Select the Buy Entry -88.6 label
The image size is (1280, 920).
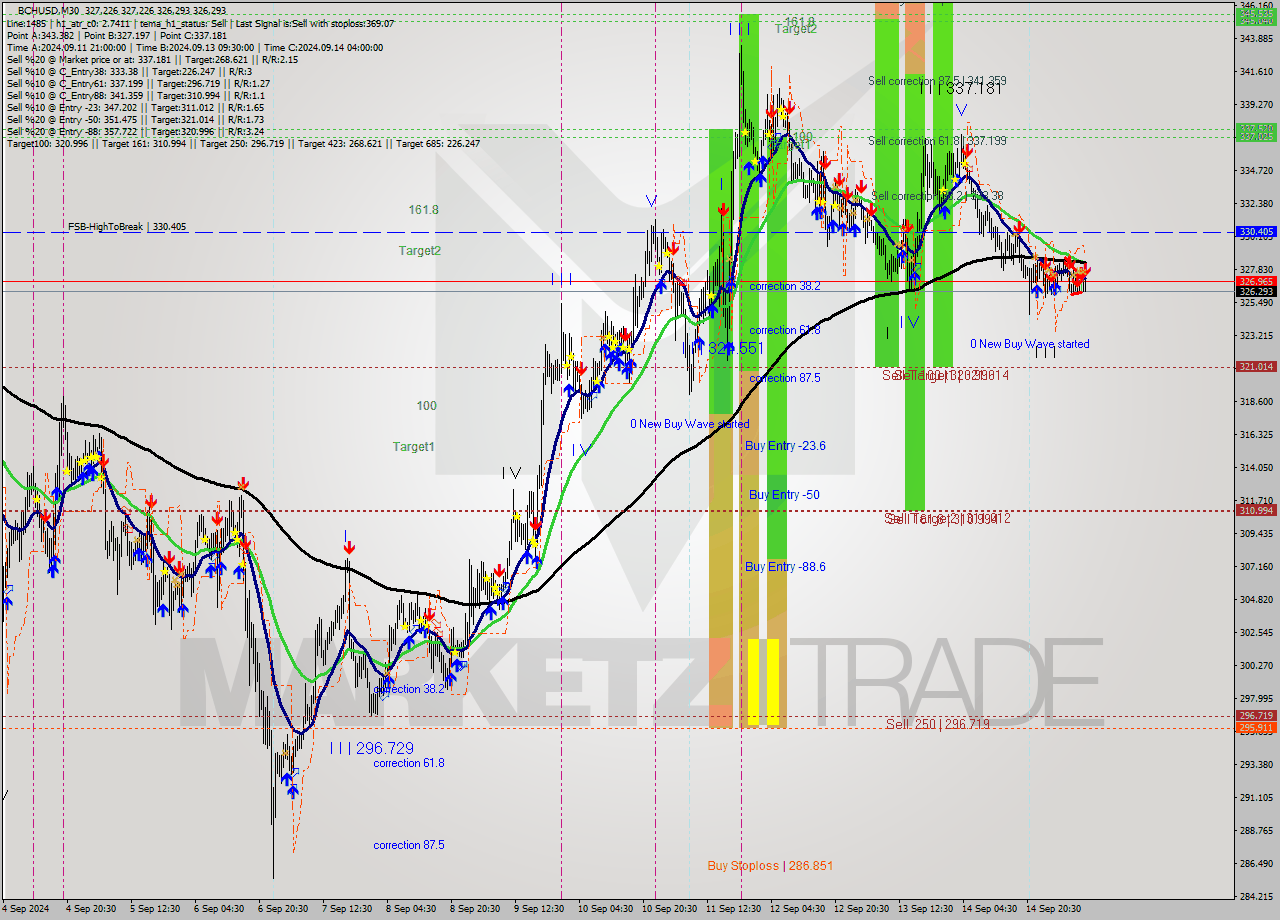(785, 567)
